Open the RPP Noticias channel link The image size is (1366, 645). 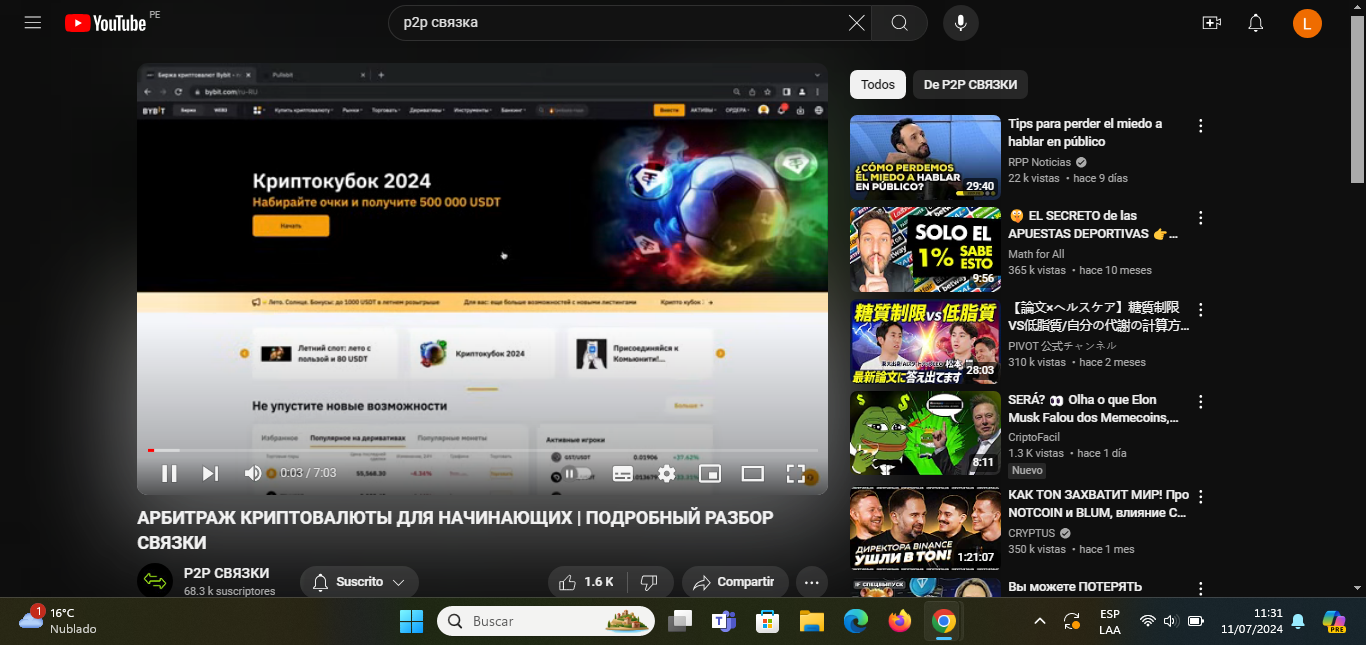[x=1039, y=162]
